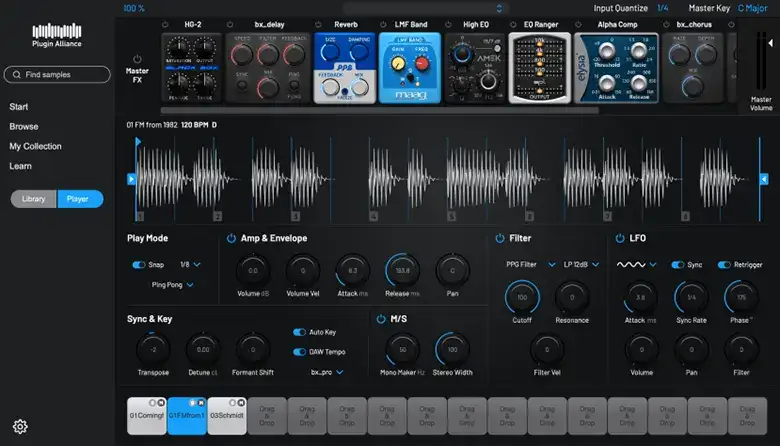Click the Mono Maker Hz knob
This screenshot has height=446, width=780.
tap(402, 350)
